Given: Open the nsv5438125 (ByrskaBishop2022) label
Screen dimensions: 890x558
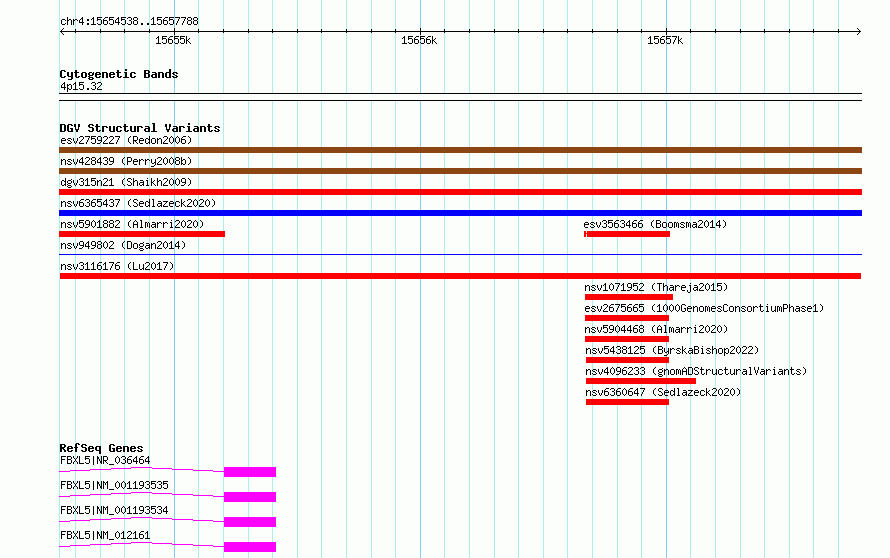Looking at the screenshot, I should point(672,350).
